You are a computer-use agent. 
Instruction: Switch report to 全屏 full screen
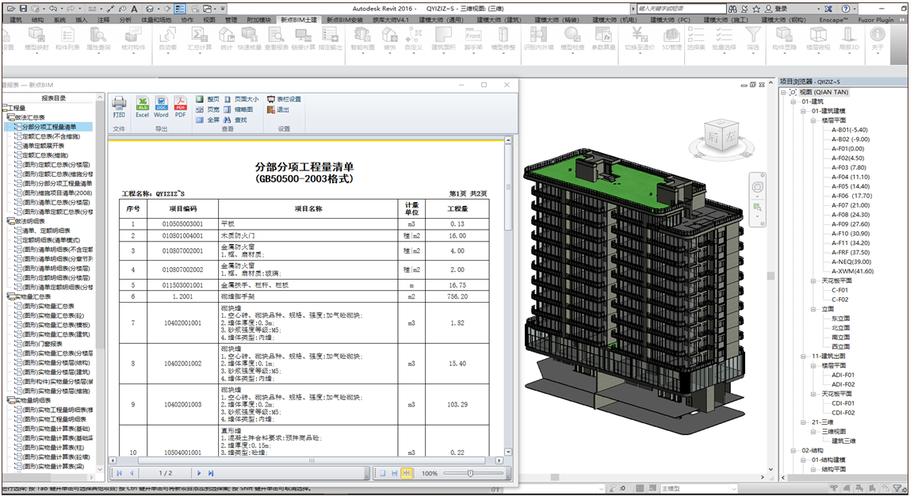point(208,119)
